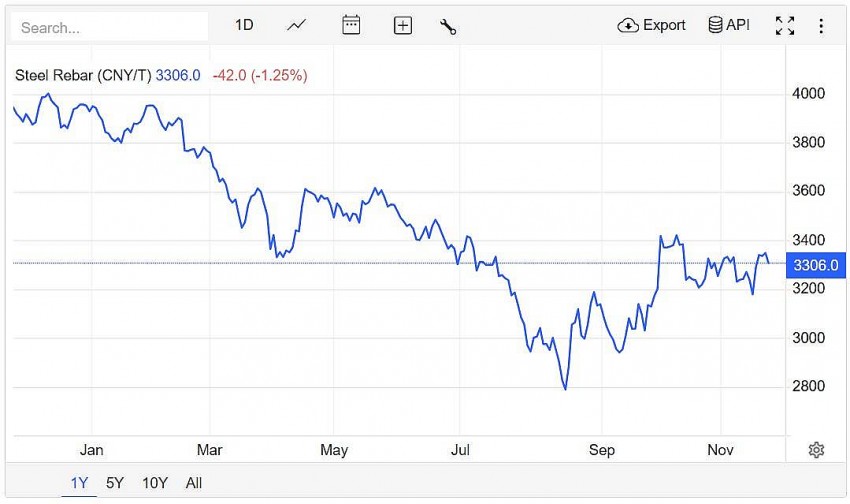Click the Export cloud download icon
This screenshot has width=850, height=504.
(628, 25)
